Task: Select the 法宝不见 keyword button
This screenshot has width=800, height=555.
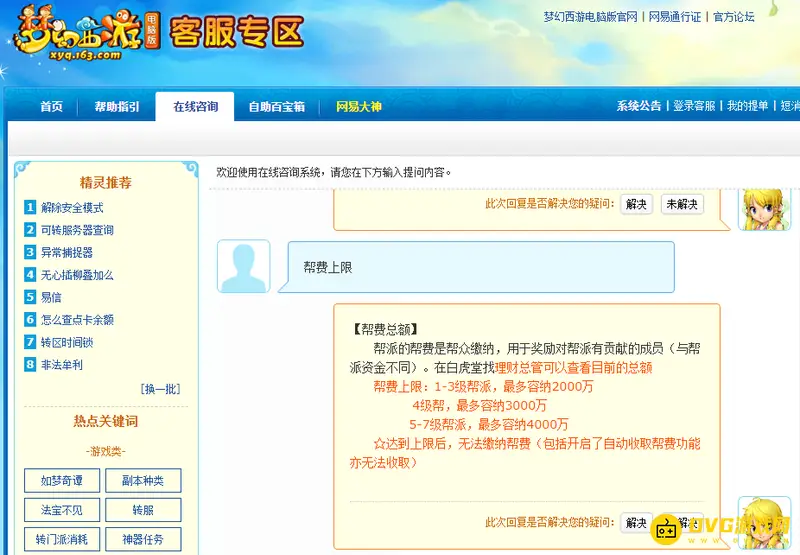Action: click(x=62, y=510)
